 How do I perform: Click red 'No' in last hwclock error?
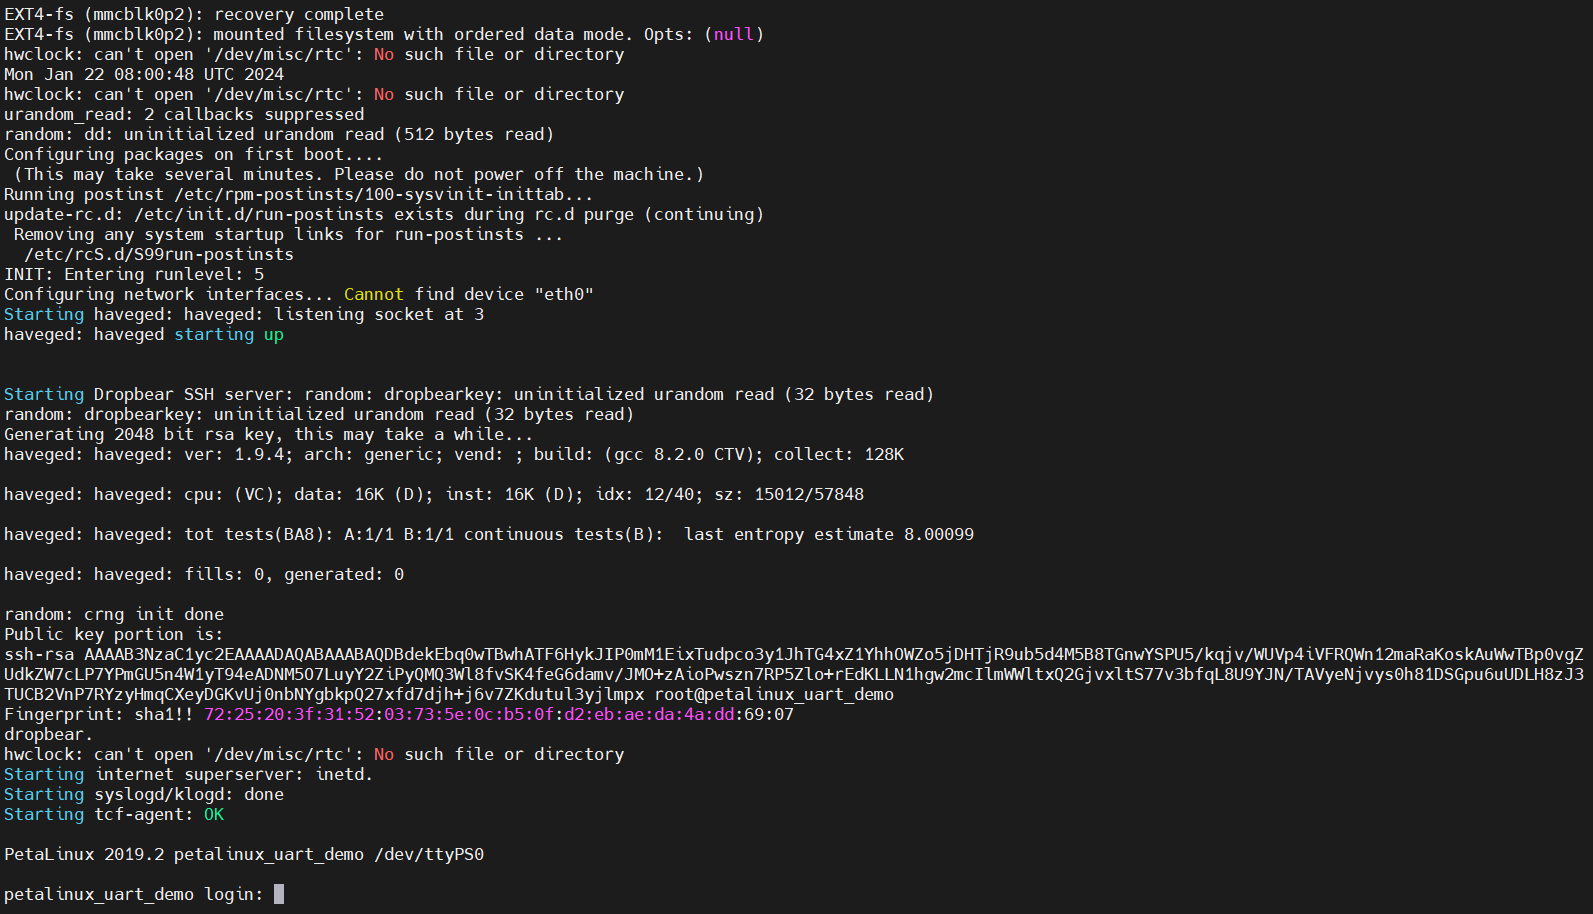click(x=384, y=754)
